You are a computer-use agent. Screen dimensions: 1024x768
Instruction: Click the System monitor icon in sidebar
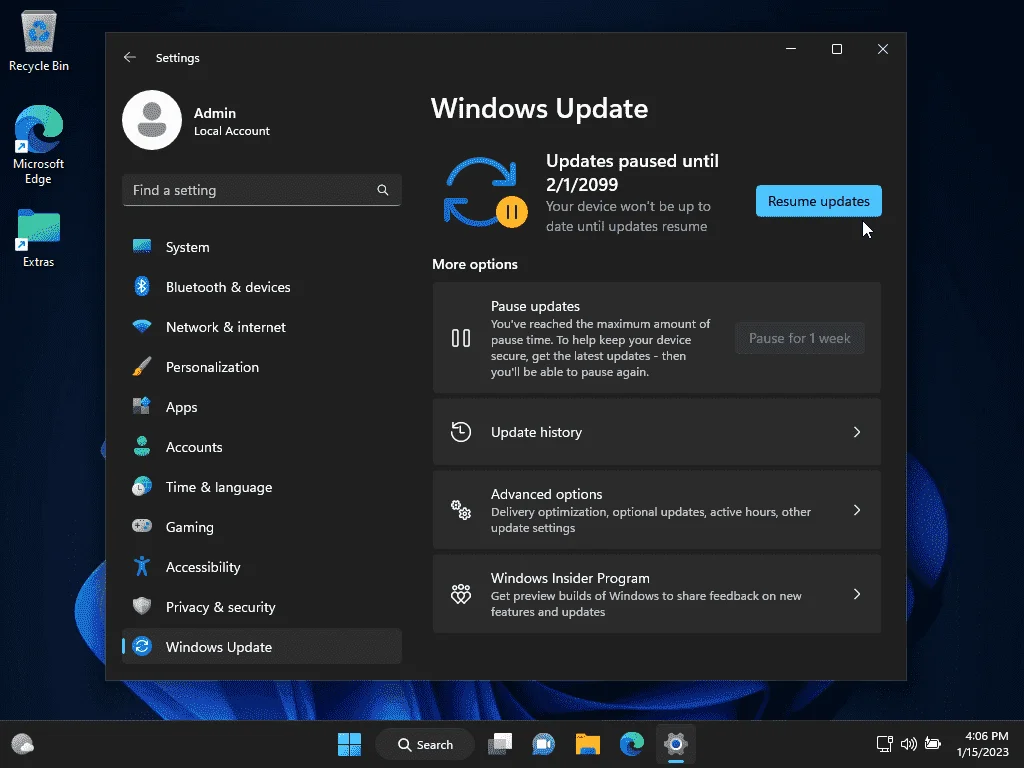coord(142,246)
